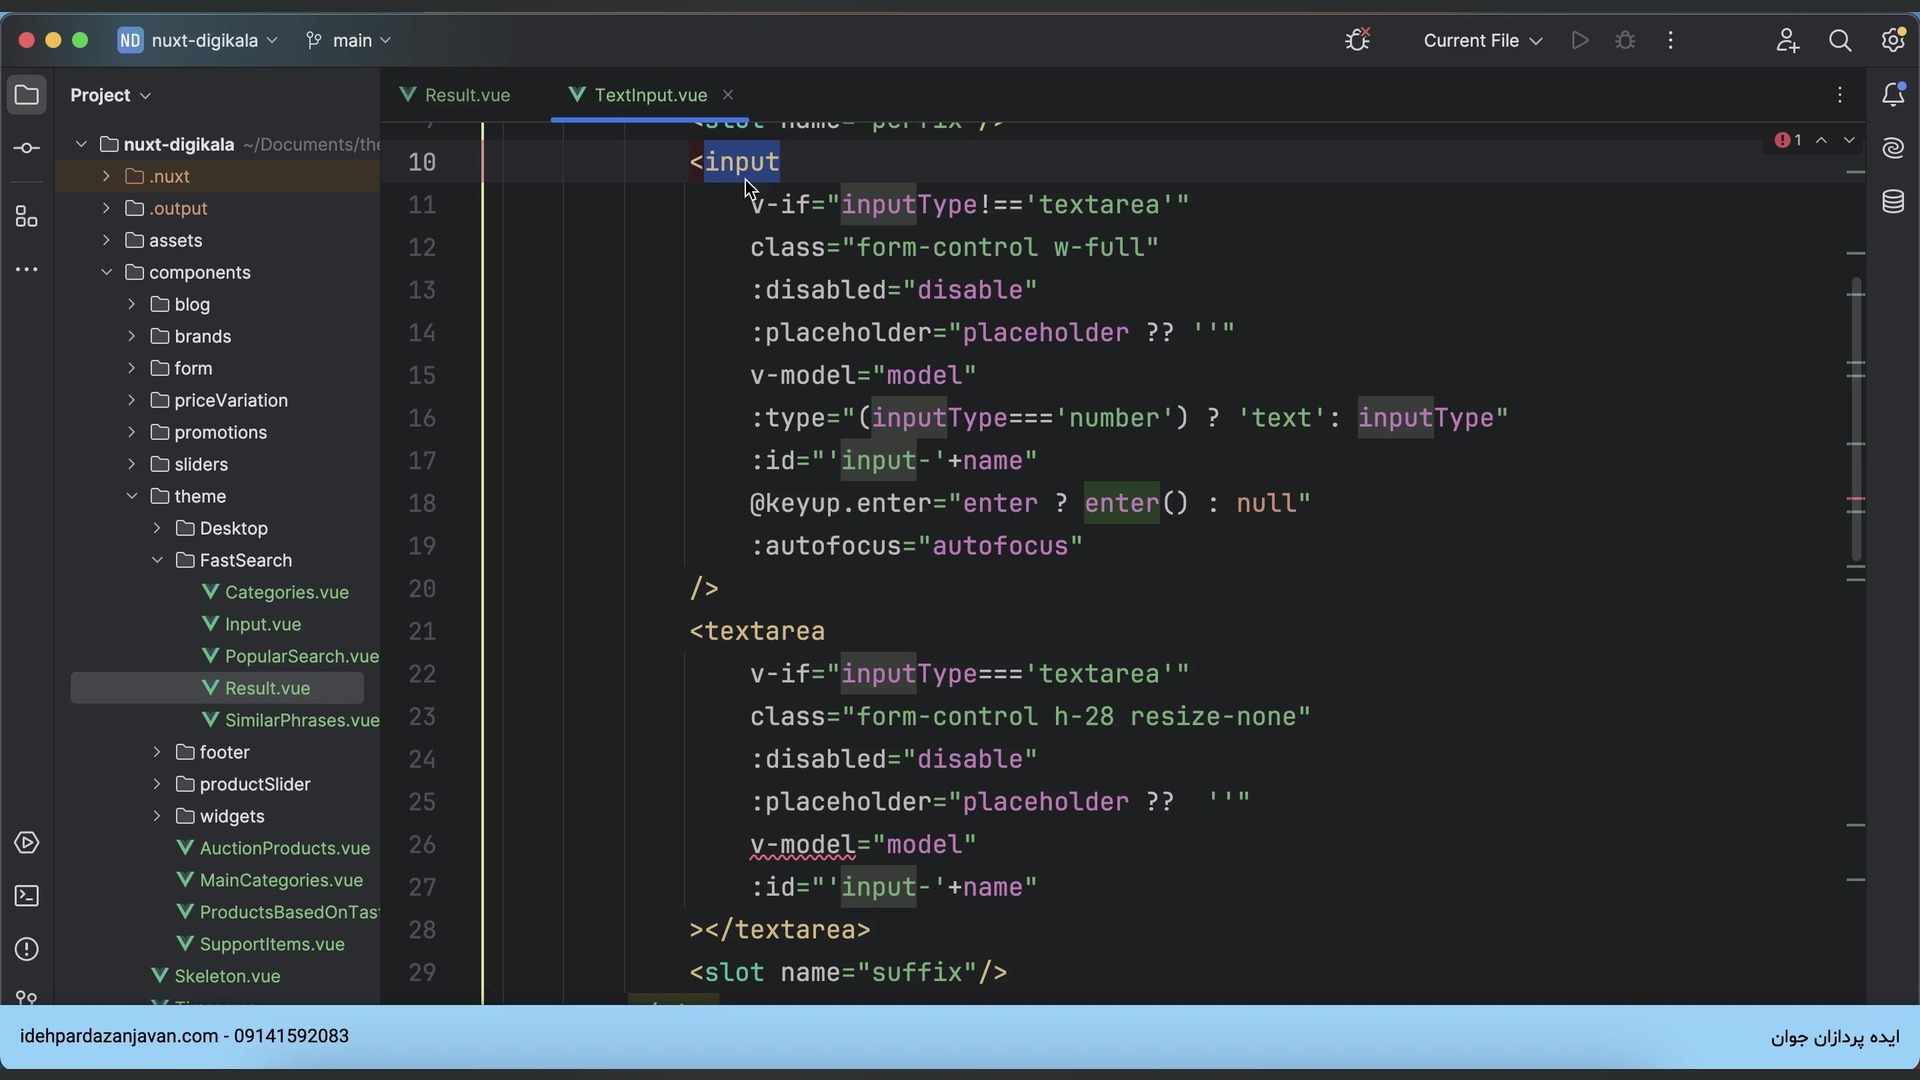Close the TextInput.vue tab

pyautogui.click(x=728, y=95)
